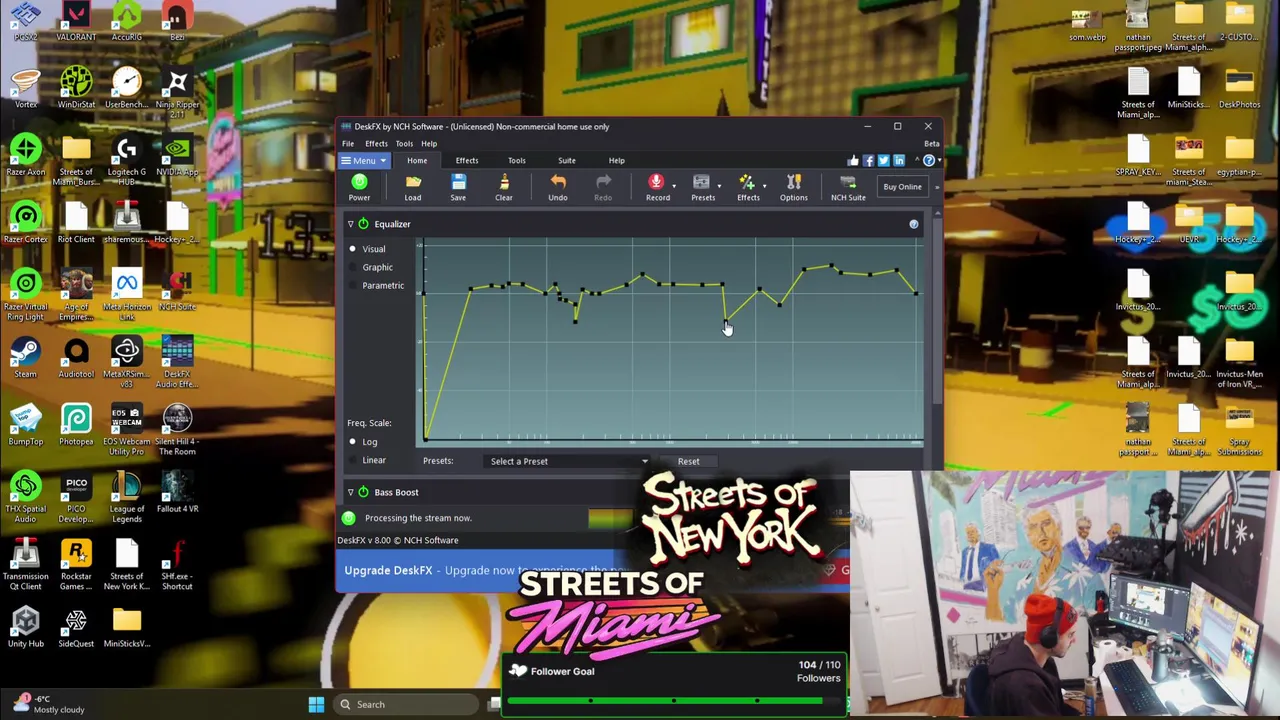Image resolution: width=1280 pixels, height=720 pixels.
Task: Select the DeskPhotos folder on desktop
Action: tap(1239, 88)
